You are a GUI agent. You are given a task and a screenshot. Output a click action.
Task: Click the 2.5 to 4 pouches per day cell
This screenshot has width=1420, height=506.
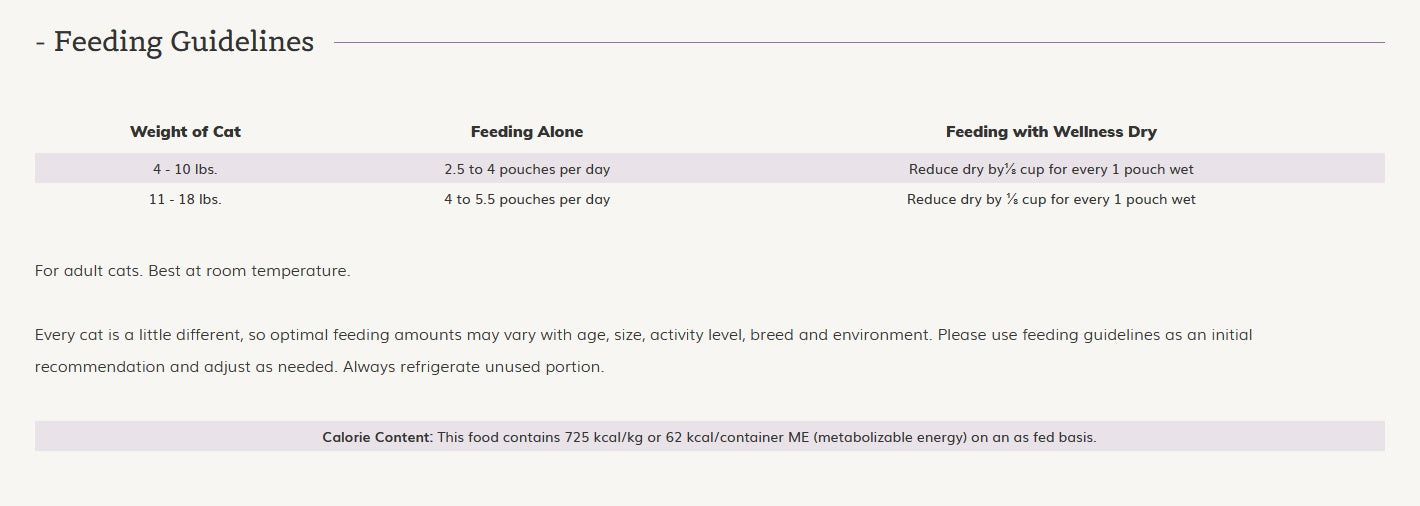pyautogui.click(x=527, y=170)
